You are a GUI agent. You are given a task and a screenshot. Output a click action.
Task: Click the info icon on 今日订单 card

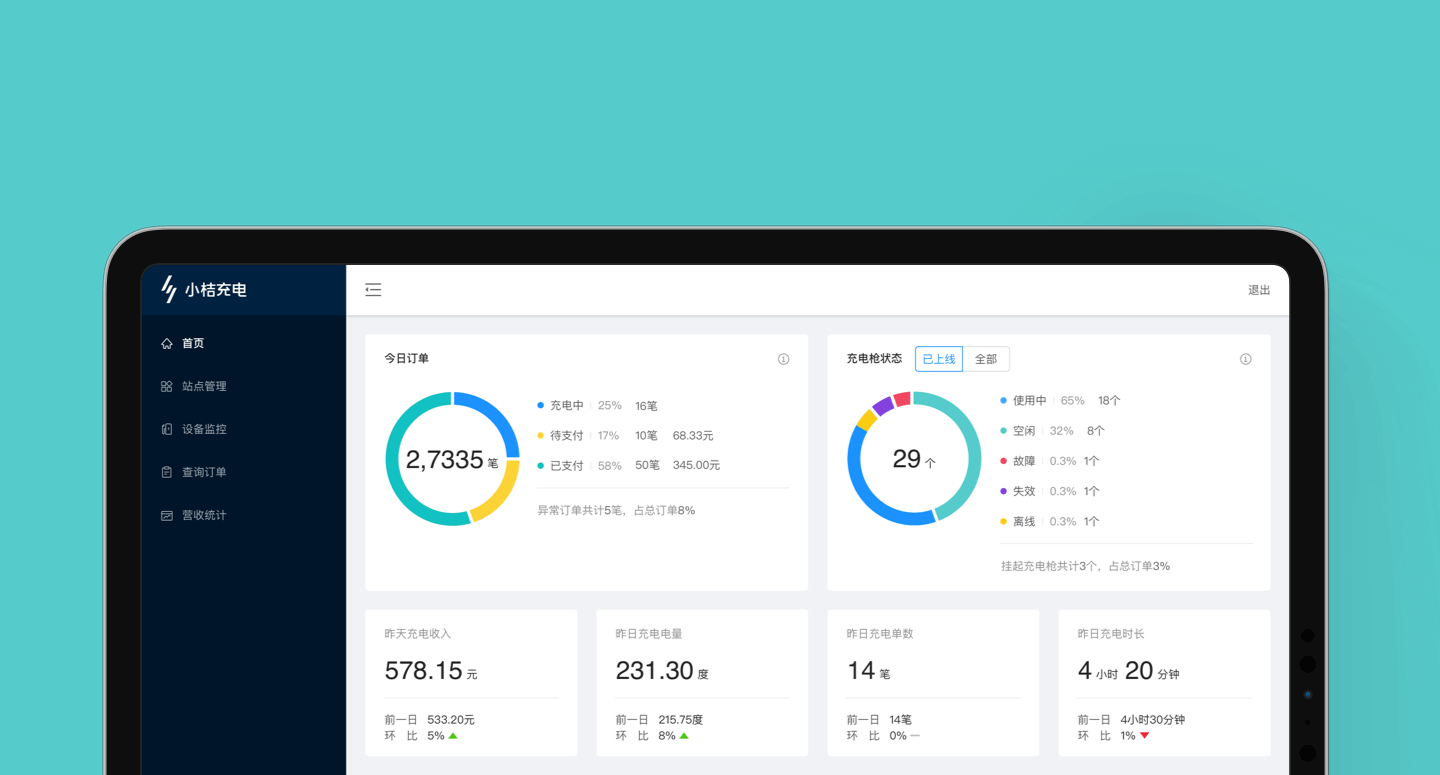pos(783,359)
